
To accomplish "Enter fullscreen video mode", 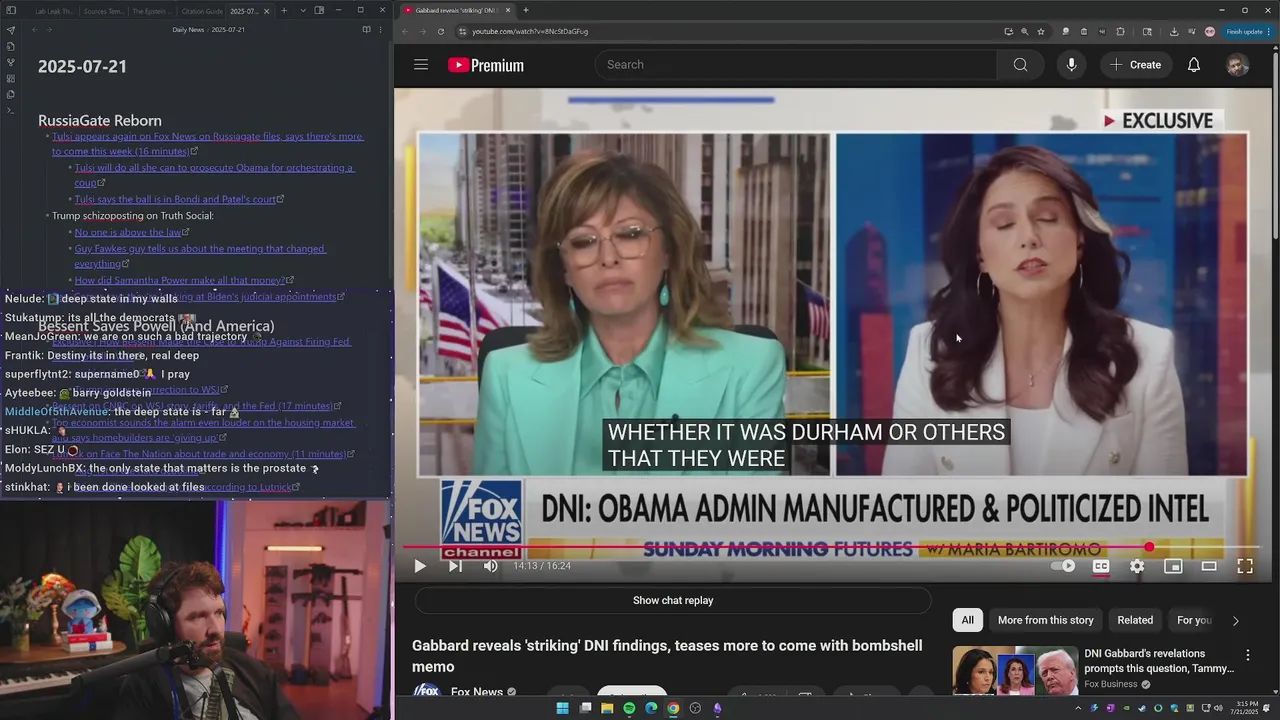I will (x=1245, y=566).
